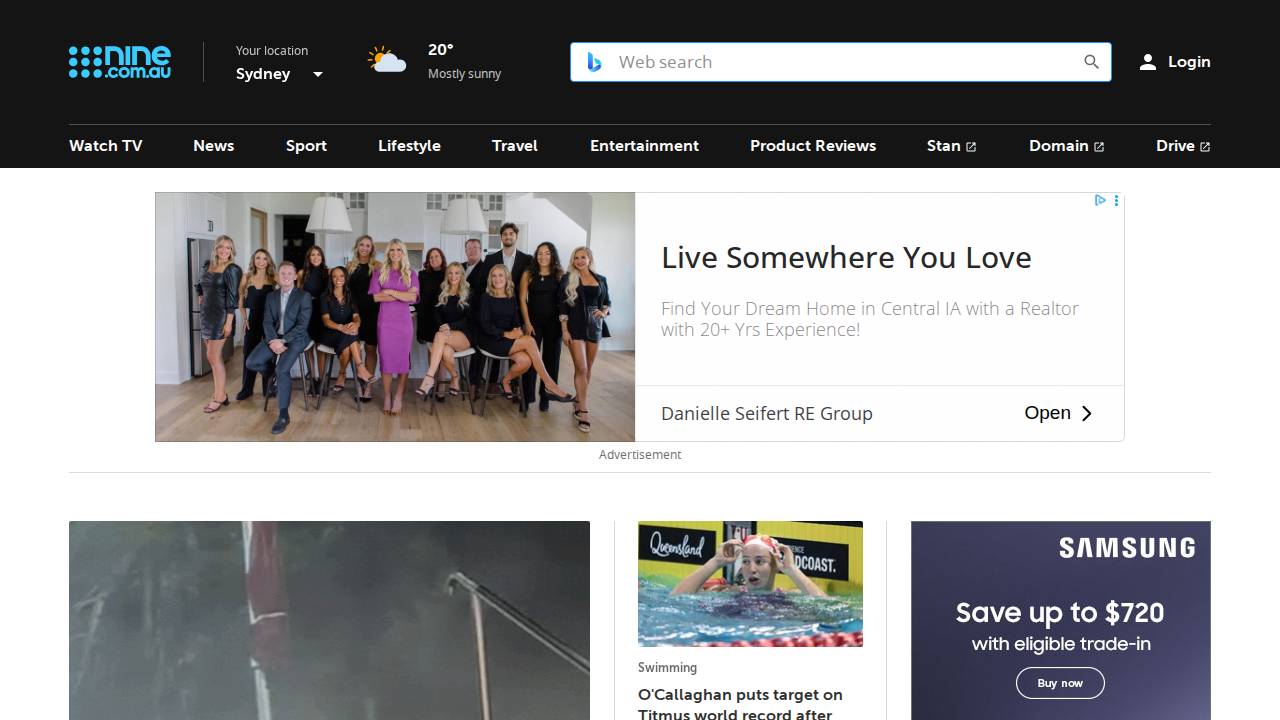Click the Login user profile icon
Screen dimensions: 1280x720
(1148, 62)
